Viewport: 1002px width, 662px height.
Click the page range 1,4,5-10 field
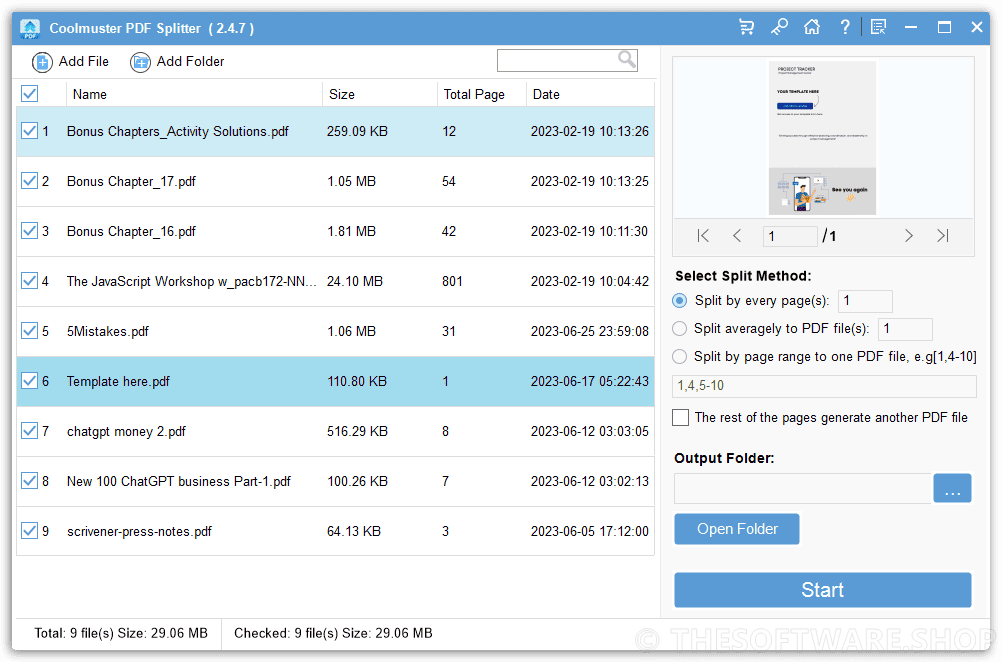824,386
